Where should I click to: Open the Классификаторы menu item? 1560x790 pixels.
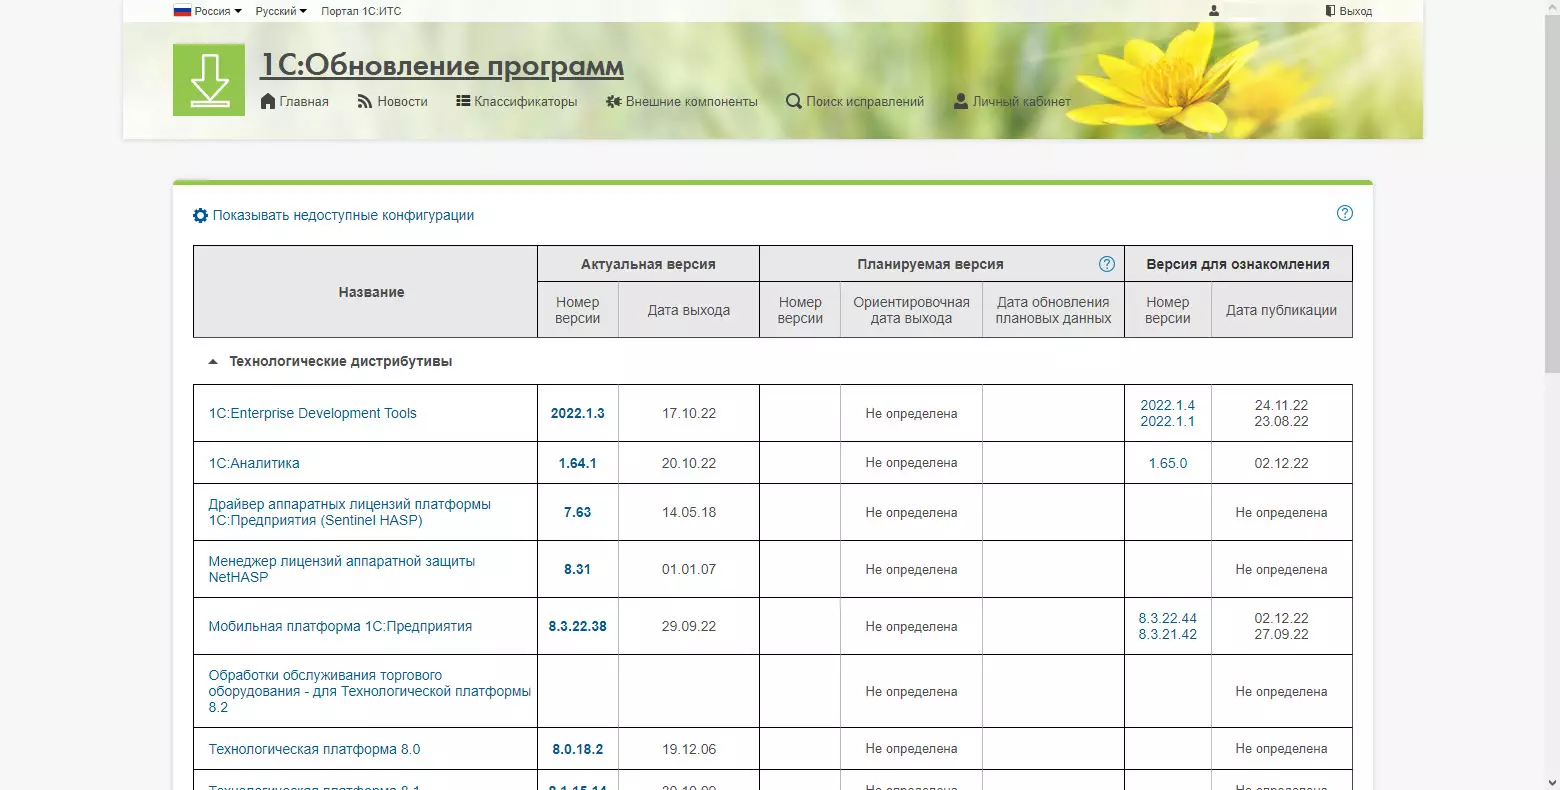pos(517,101)
